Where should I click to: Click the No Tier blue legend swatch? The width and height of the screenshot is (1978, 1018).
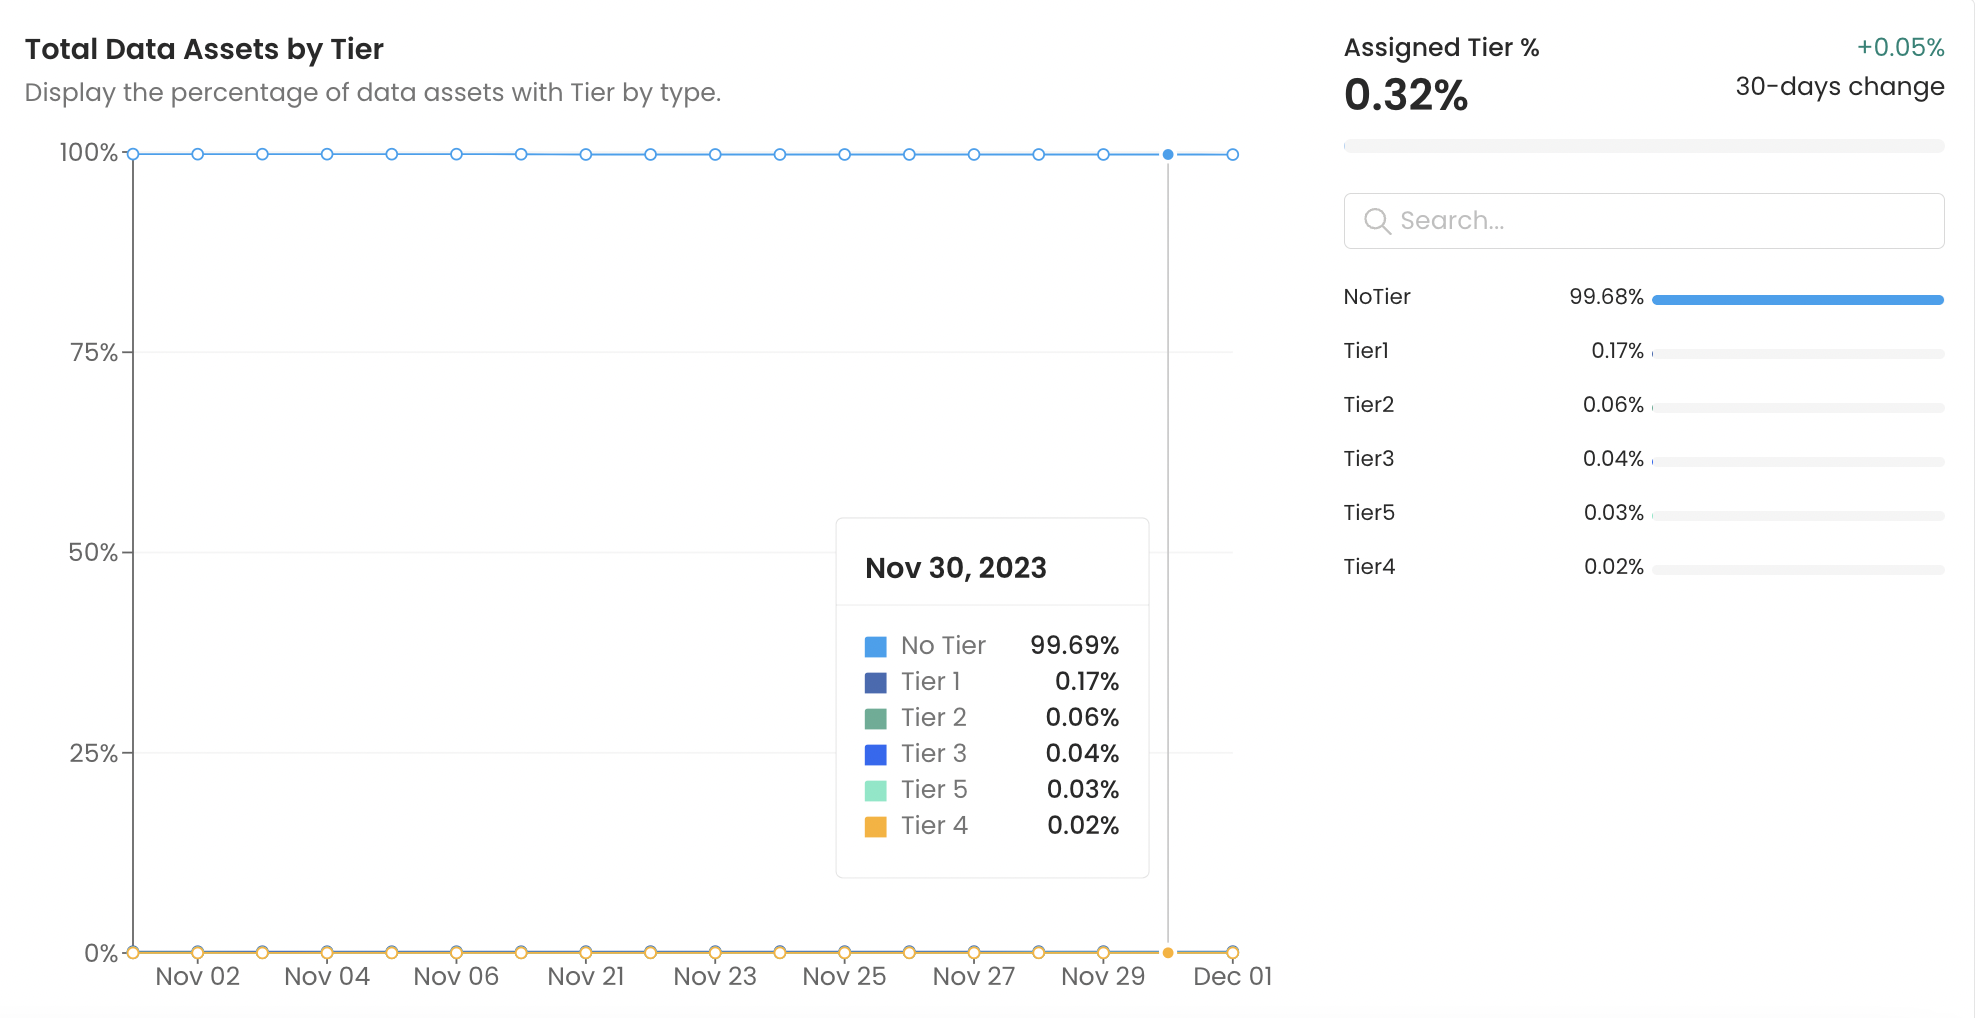875,647
